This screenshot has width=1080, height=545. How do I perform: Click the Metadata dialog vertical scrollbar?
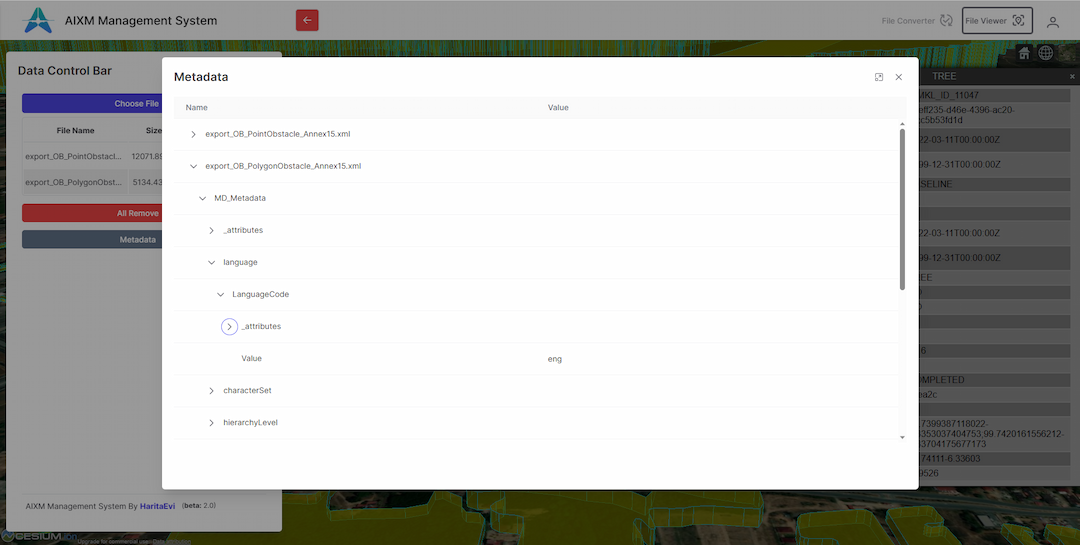902,210
